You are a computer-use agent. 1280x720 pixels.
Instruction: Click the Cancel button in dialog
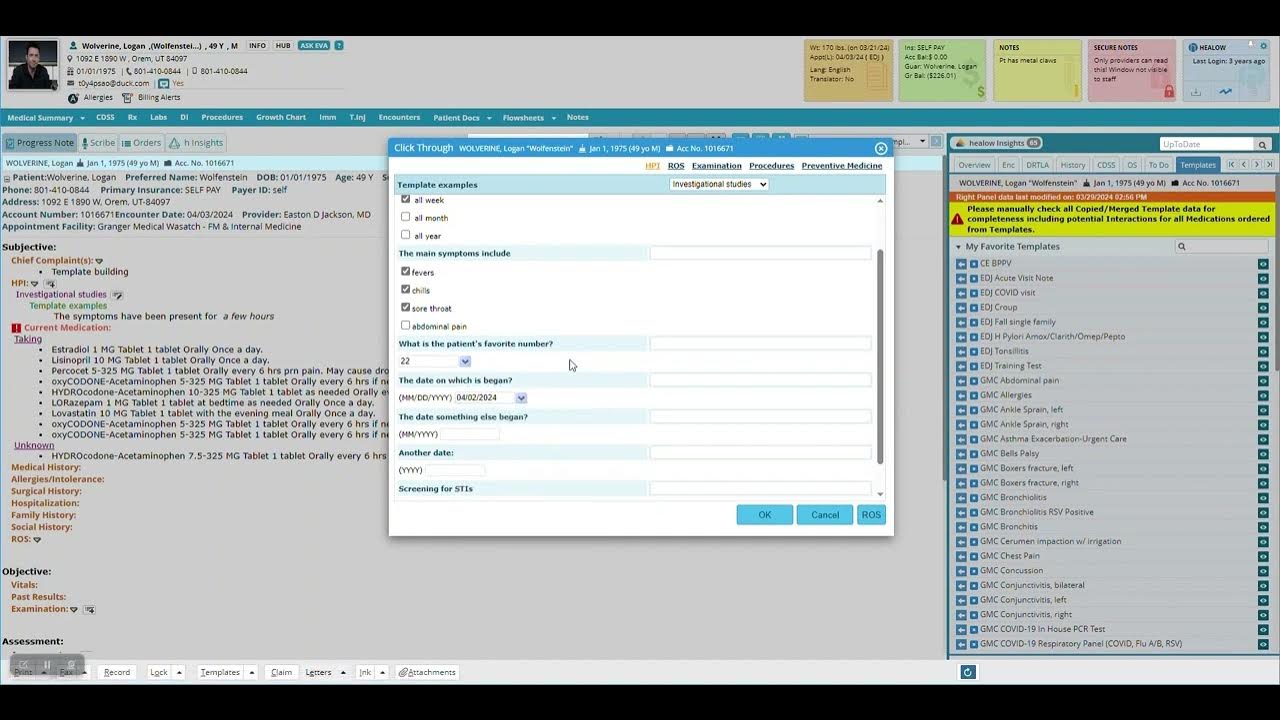(825, 515)
